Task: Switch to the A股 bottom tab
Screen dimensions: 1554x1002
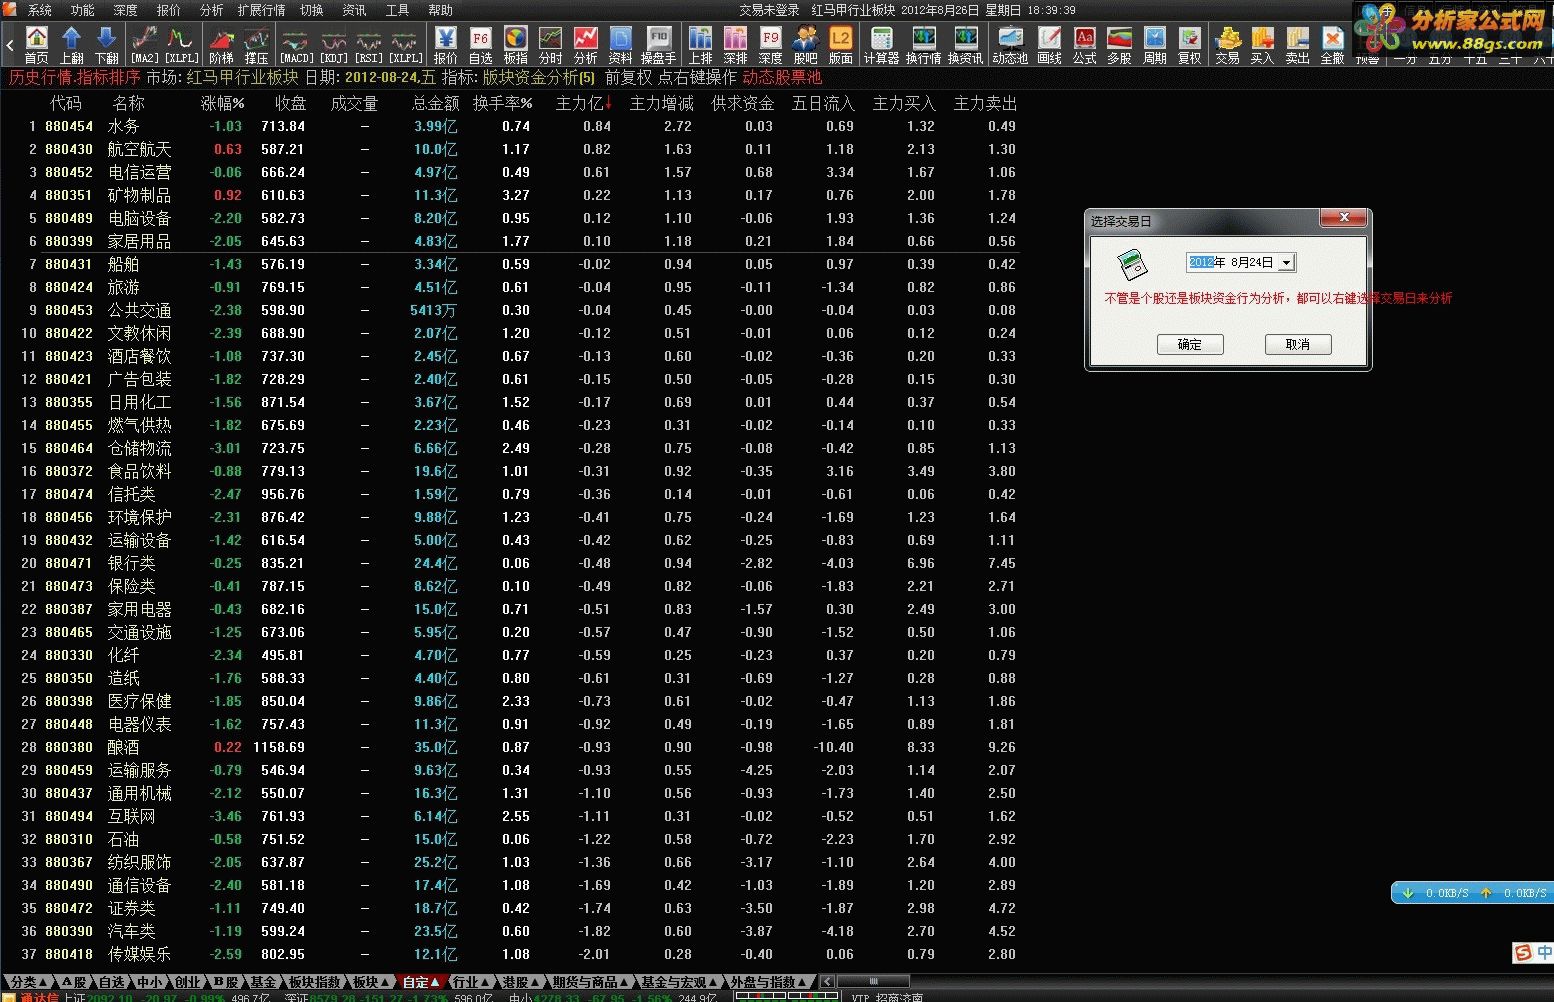Action: tap(73, 982)
